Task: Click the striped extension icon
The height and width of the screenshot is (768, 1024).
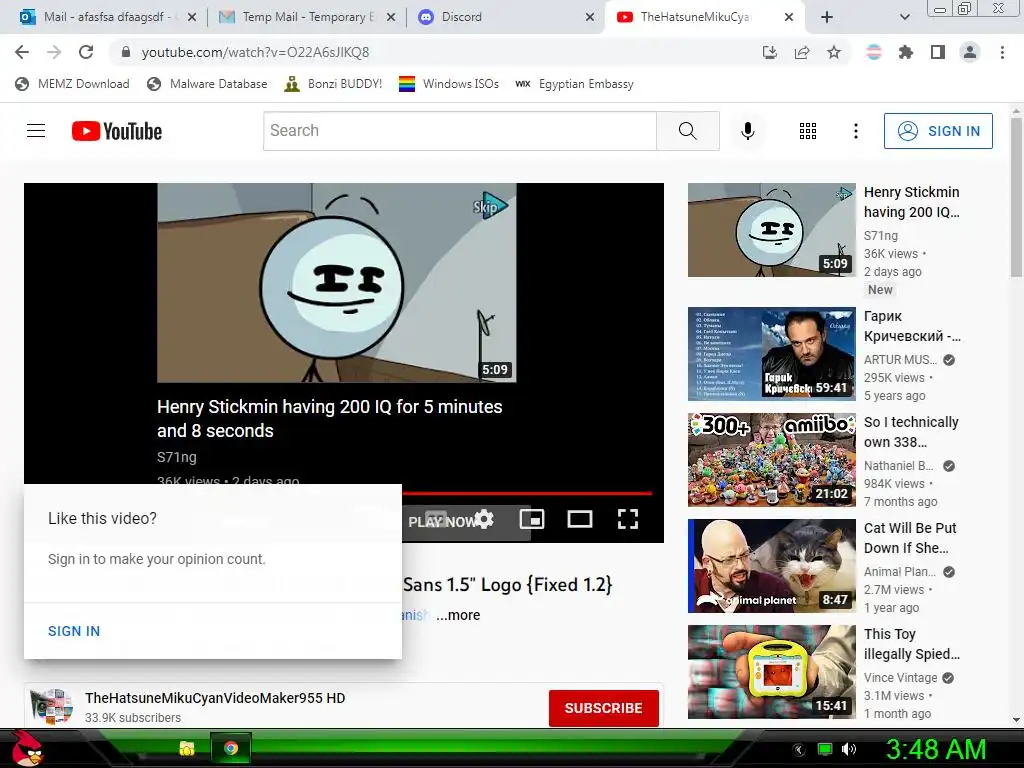Action: (874, 52)
